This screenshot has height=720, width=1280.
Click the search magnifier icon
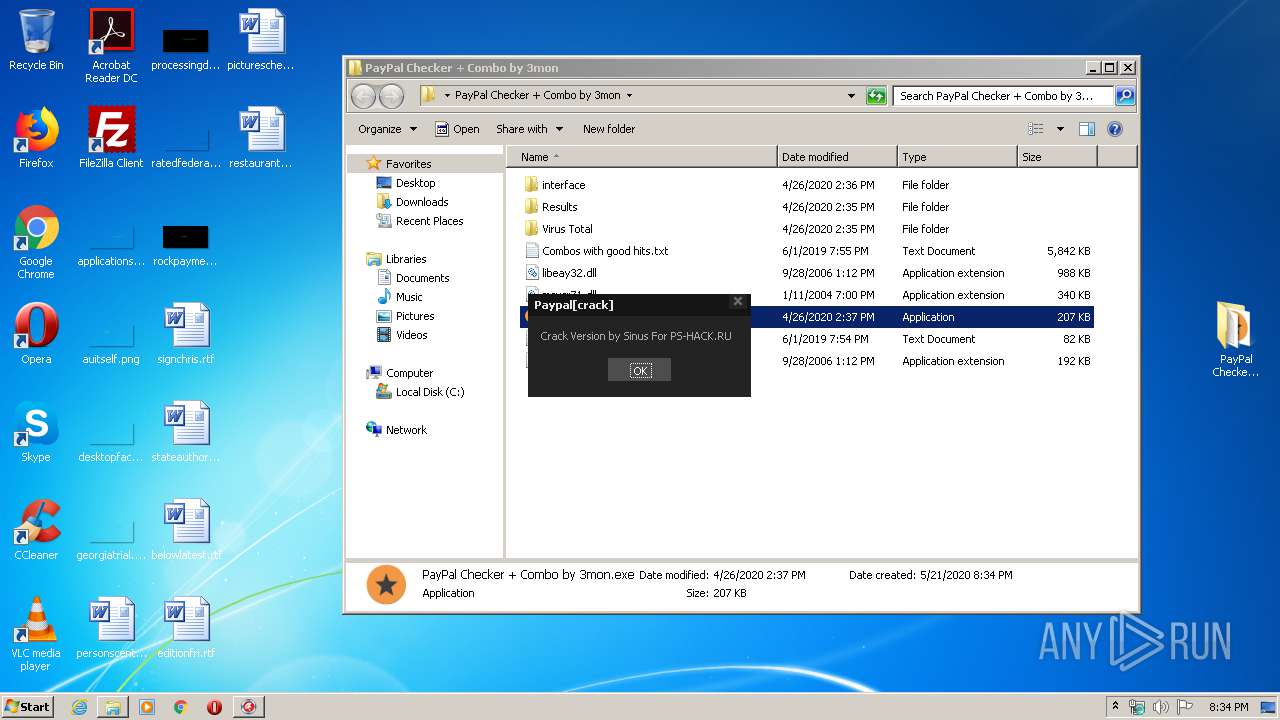point(1125,96)
